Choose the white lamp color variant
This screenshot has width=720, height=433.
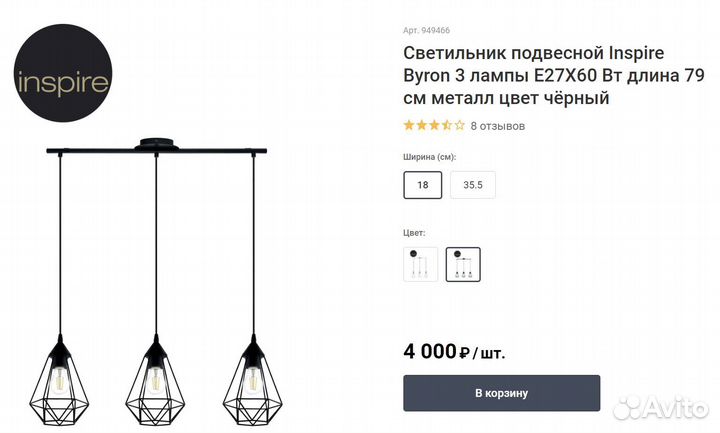(x=421, y=264)
